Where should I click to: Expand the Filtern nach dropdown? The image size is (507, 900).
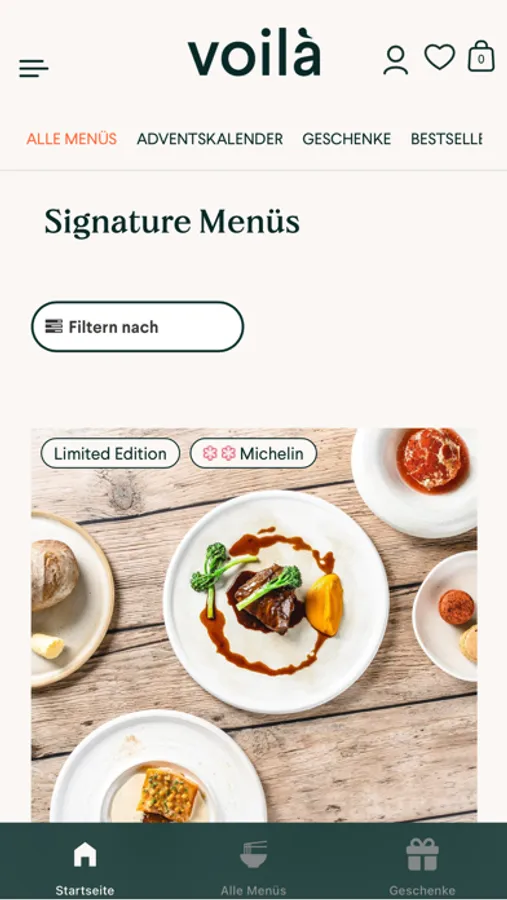137,327
